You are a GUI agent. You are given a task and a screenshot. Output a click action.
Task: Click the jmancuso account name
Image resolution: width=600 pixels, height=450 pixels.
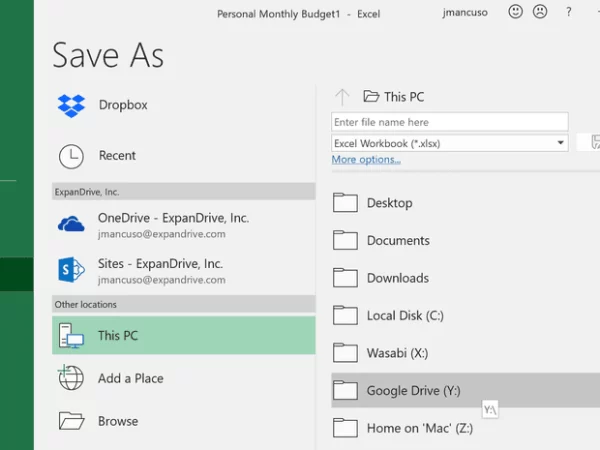465,12
